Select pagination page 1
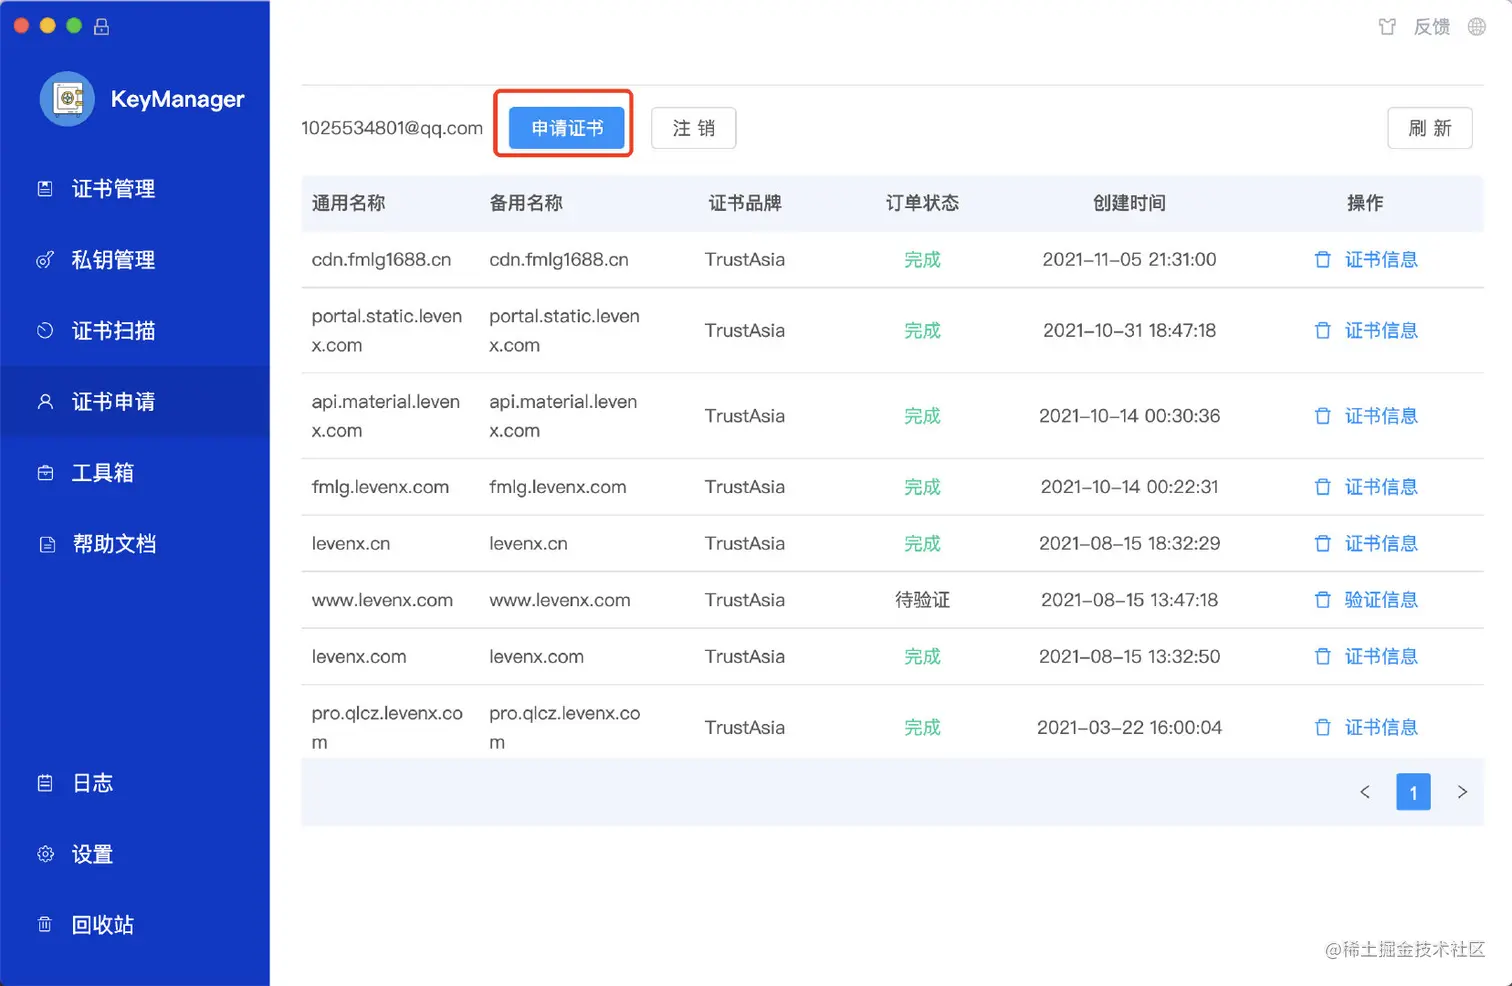 click(x=1413, y=792)
